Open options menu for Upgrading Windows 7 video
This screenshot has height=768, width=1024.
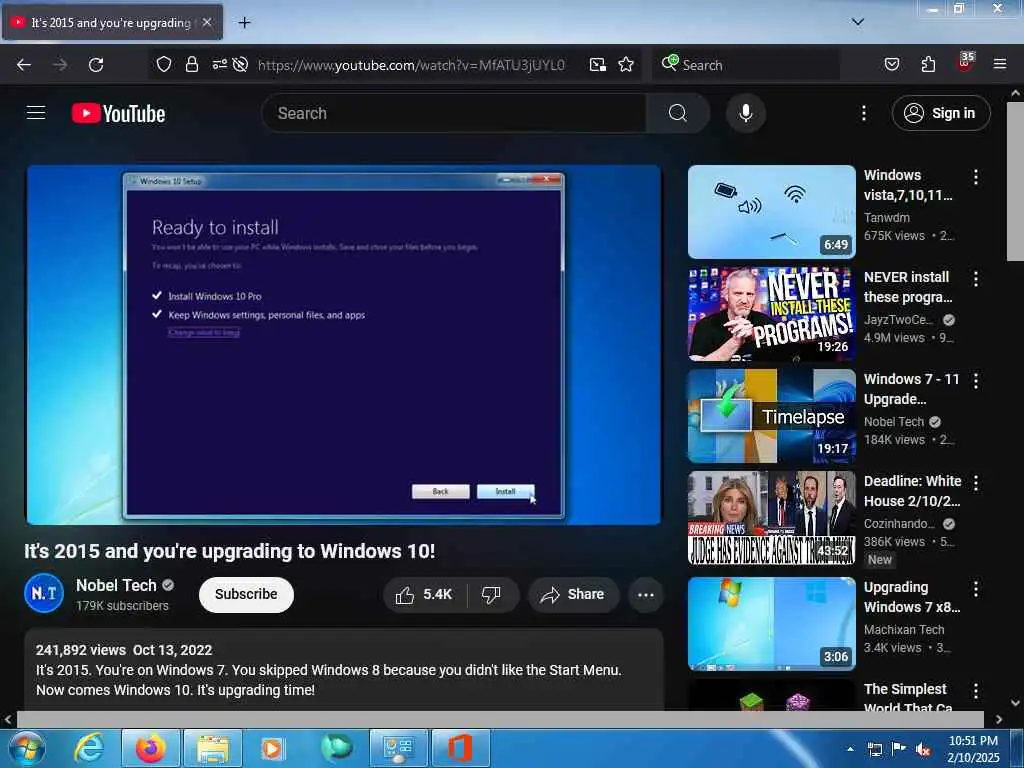pos(976,589)
